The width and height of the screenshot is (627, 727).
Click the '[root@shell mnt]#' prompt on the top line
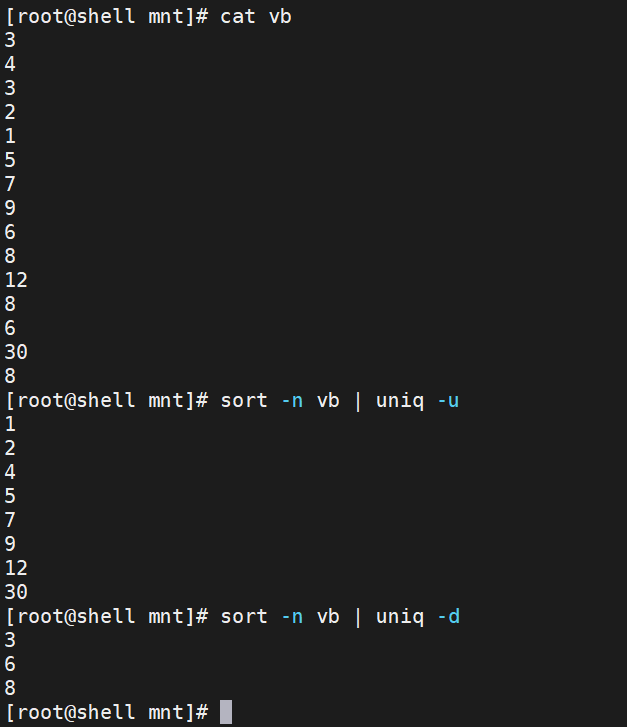point(107,17)
